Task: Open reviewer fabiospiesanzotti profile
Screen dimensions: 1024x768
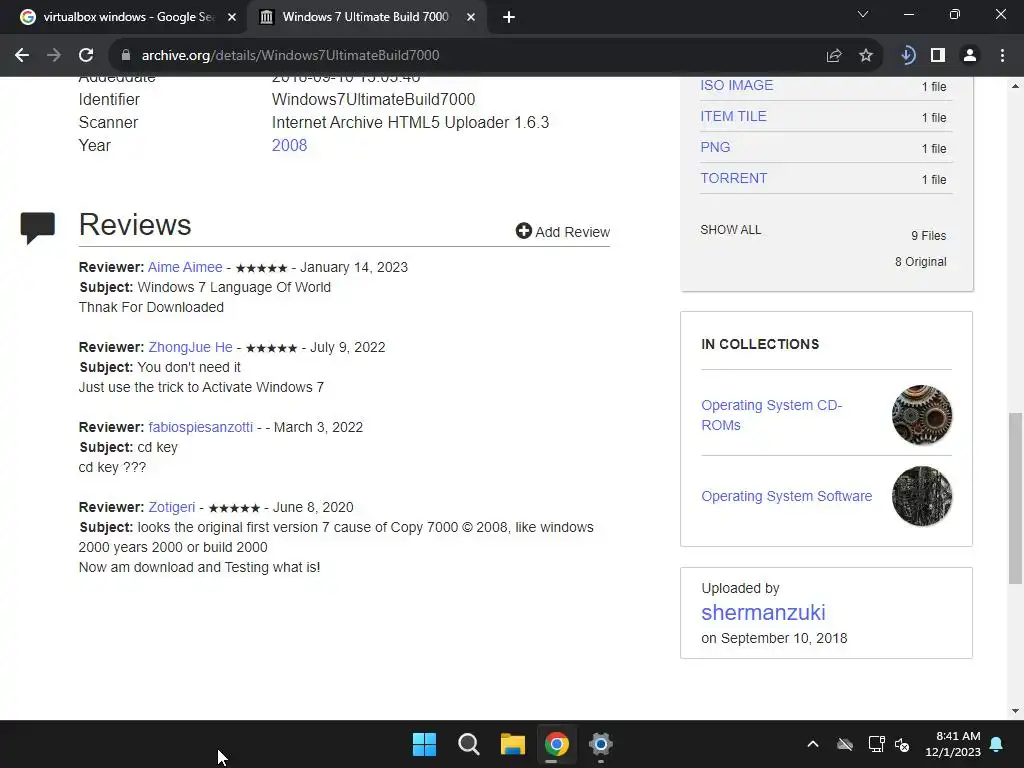Action: 200,427
